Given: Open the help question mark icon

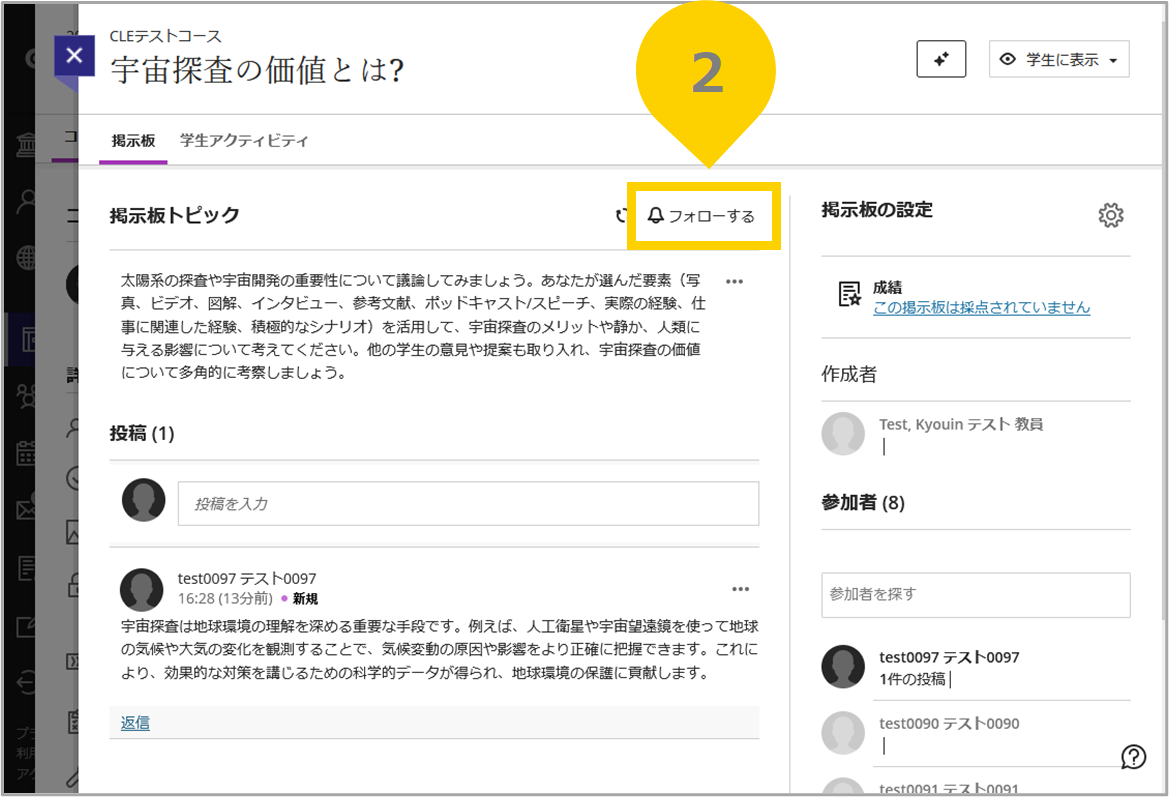Looking at the screenshot, I should [1133, 757].
